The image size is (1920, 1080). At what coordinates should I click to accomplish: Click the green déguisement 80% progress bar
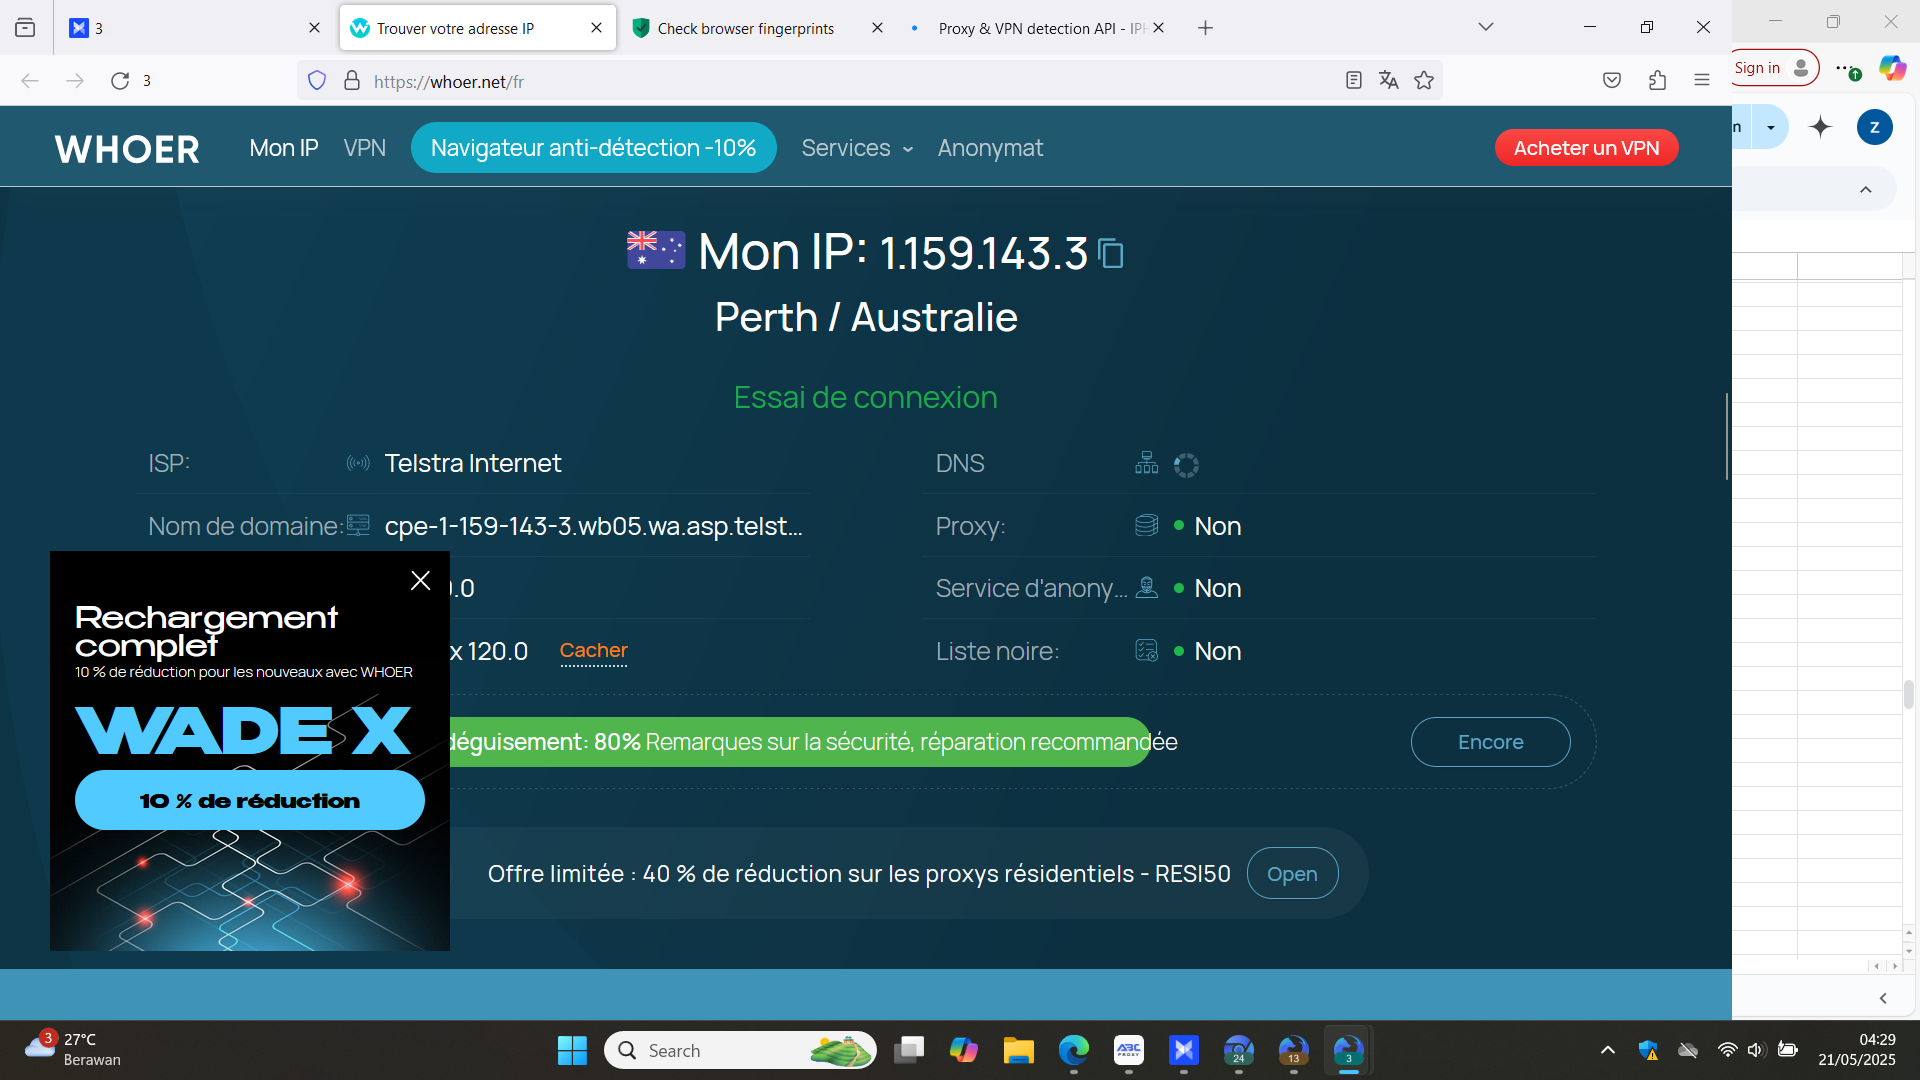(800, 742)
